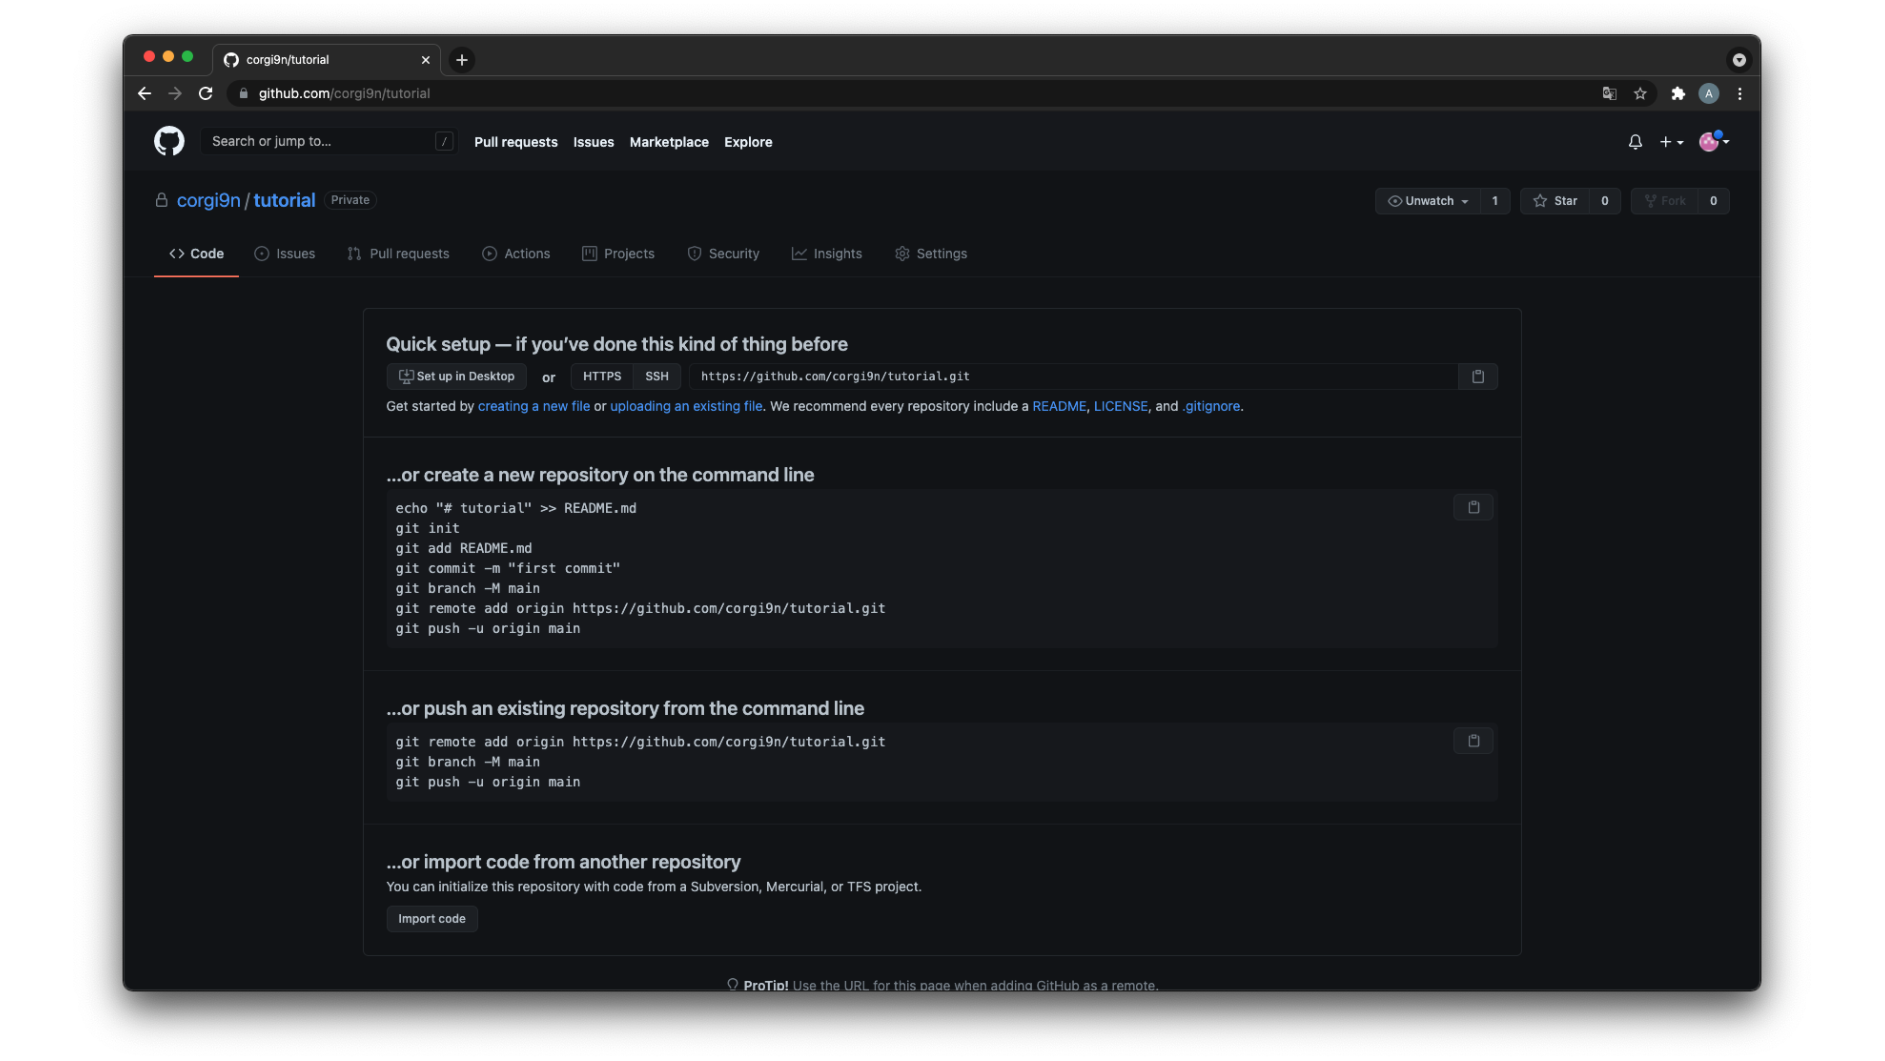
Task: Open the stargazers count next to Star
Action: (x=1605, y=201)
